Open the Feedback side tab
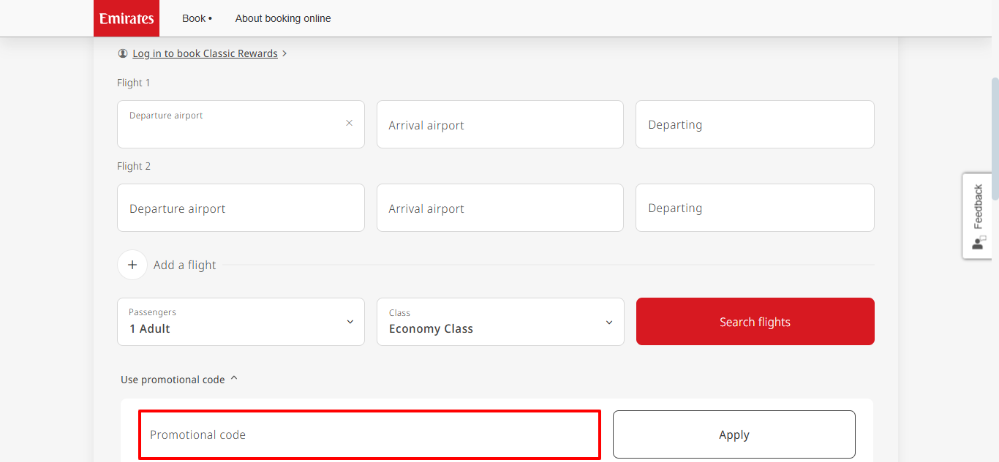This screenshot has width=999, height=462. [977, 216]
